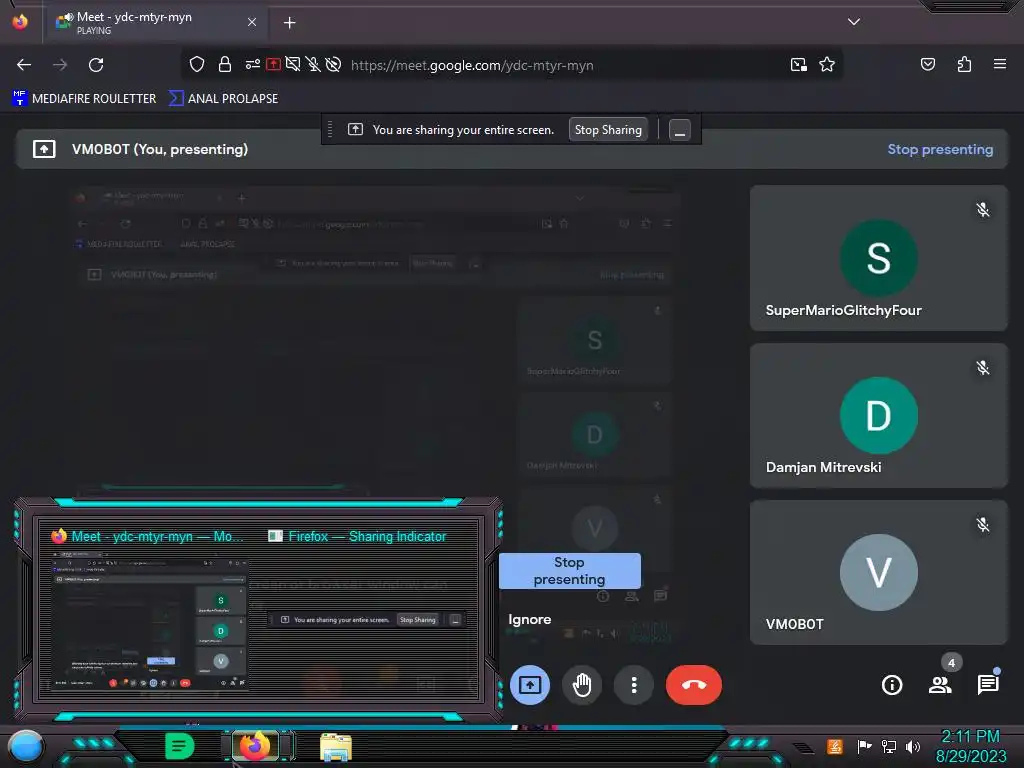This screenshot has height=768, width=1024.
Task: Open volume speaker icon in tray
Action: click(x=912, y=746)
